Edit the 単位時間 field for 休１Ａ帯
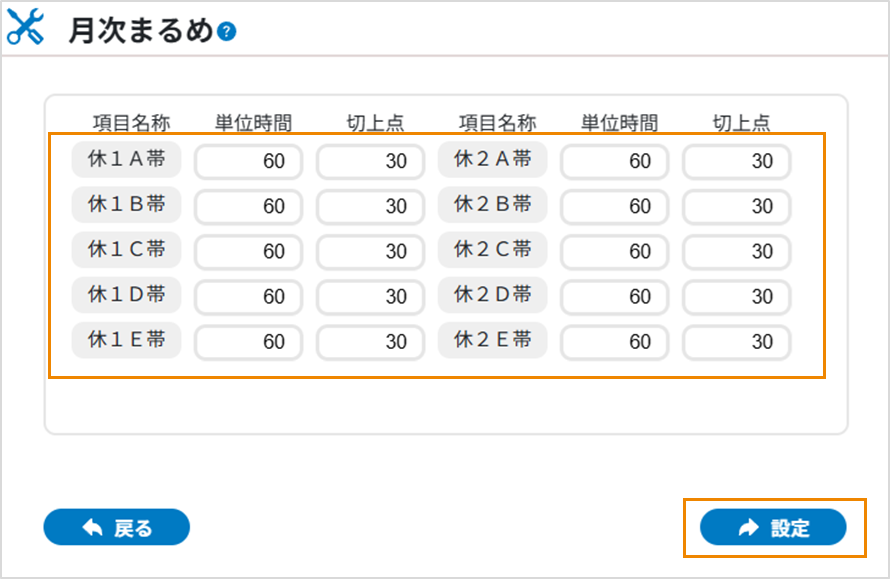The height and width of the screenshot is (579, 890). coord(248,160)
